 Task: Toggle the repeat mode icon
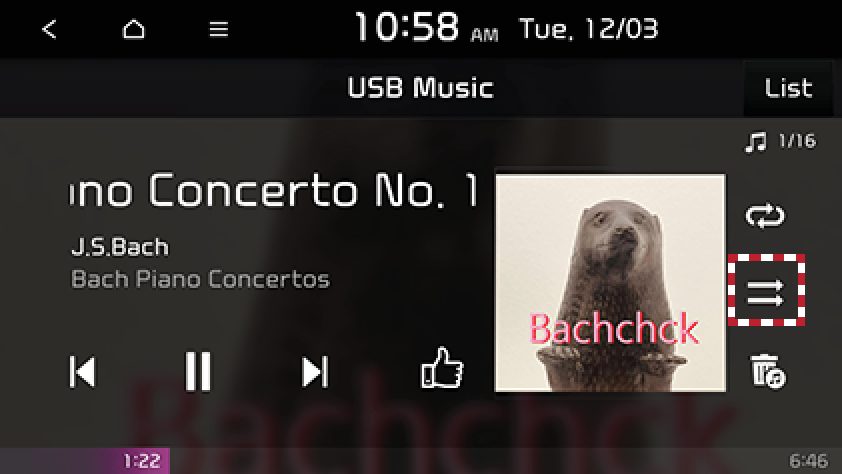(765, 216)
